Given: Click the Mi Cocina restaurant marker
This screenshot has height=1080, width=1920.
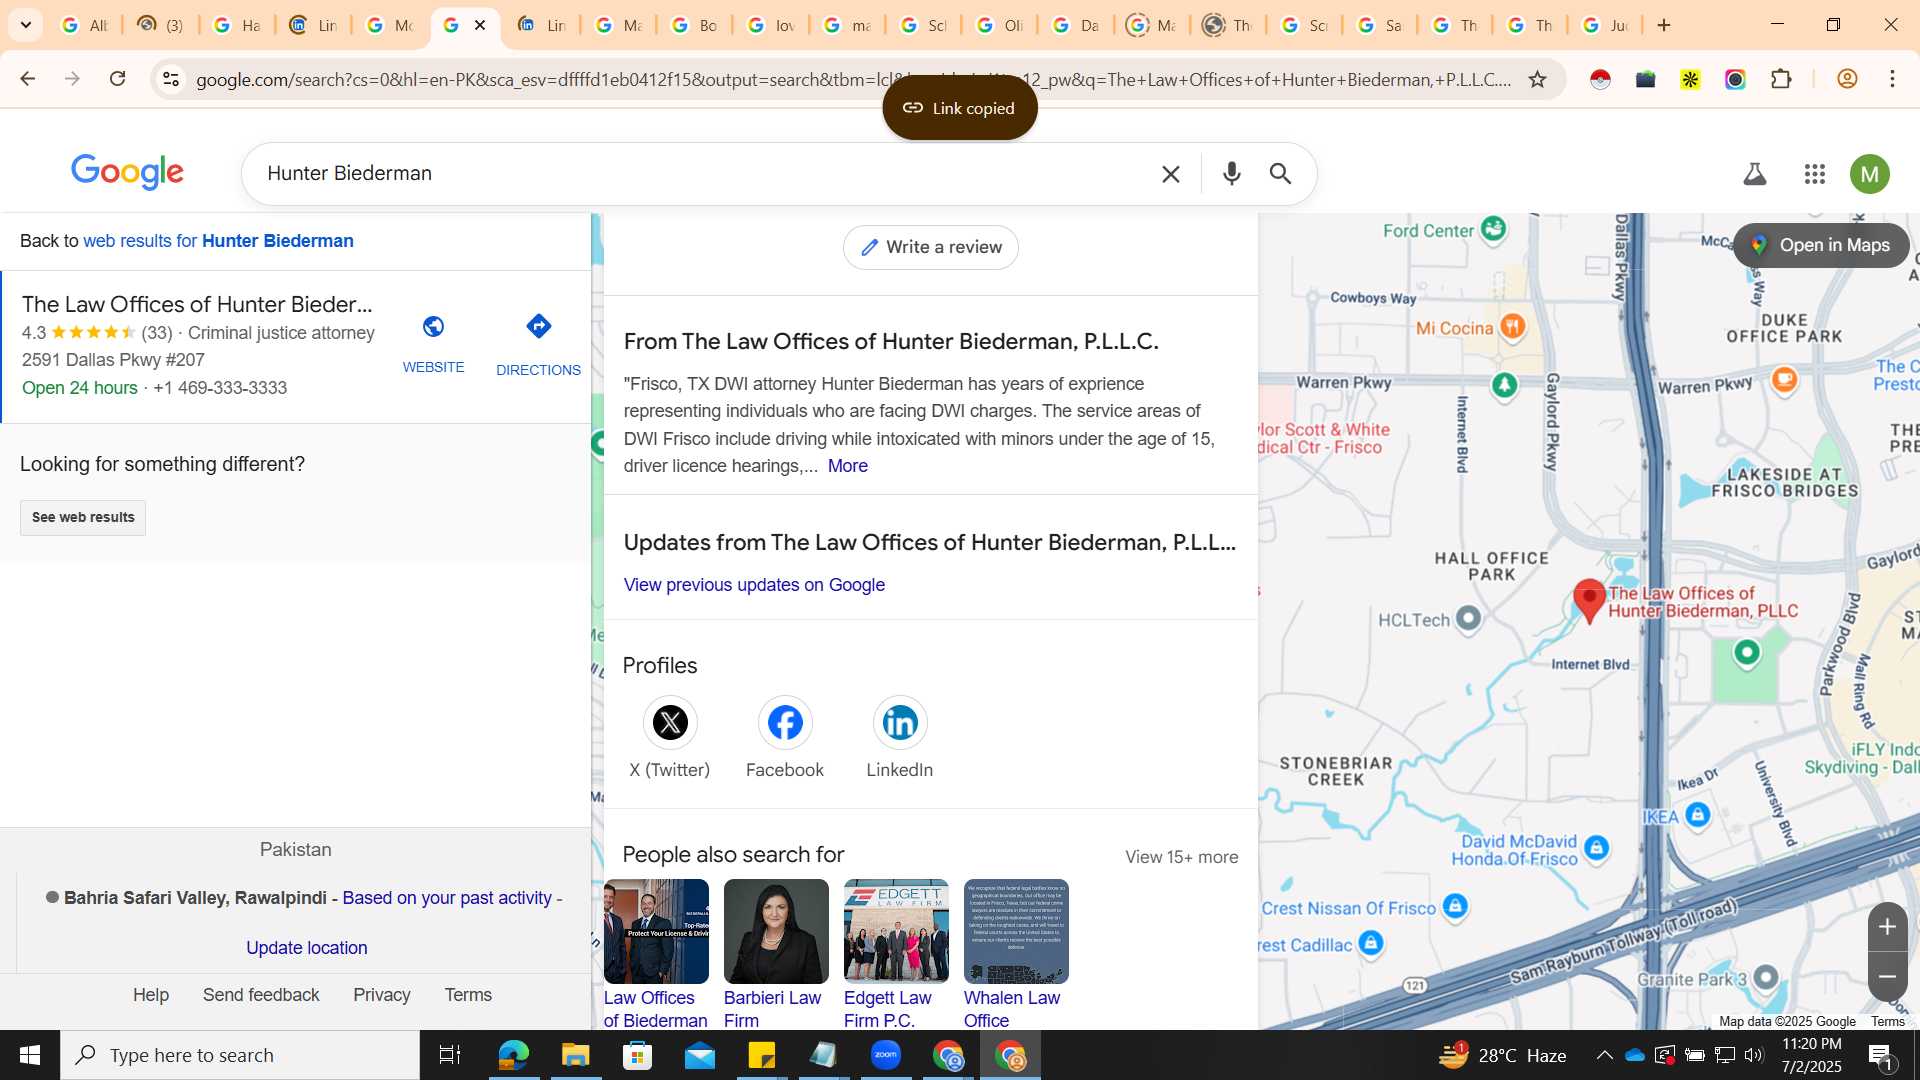Looking at the screenshot, I should (1512, 326).
